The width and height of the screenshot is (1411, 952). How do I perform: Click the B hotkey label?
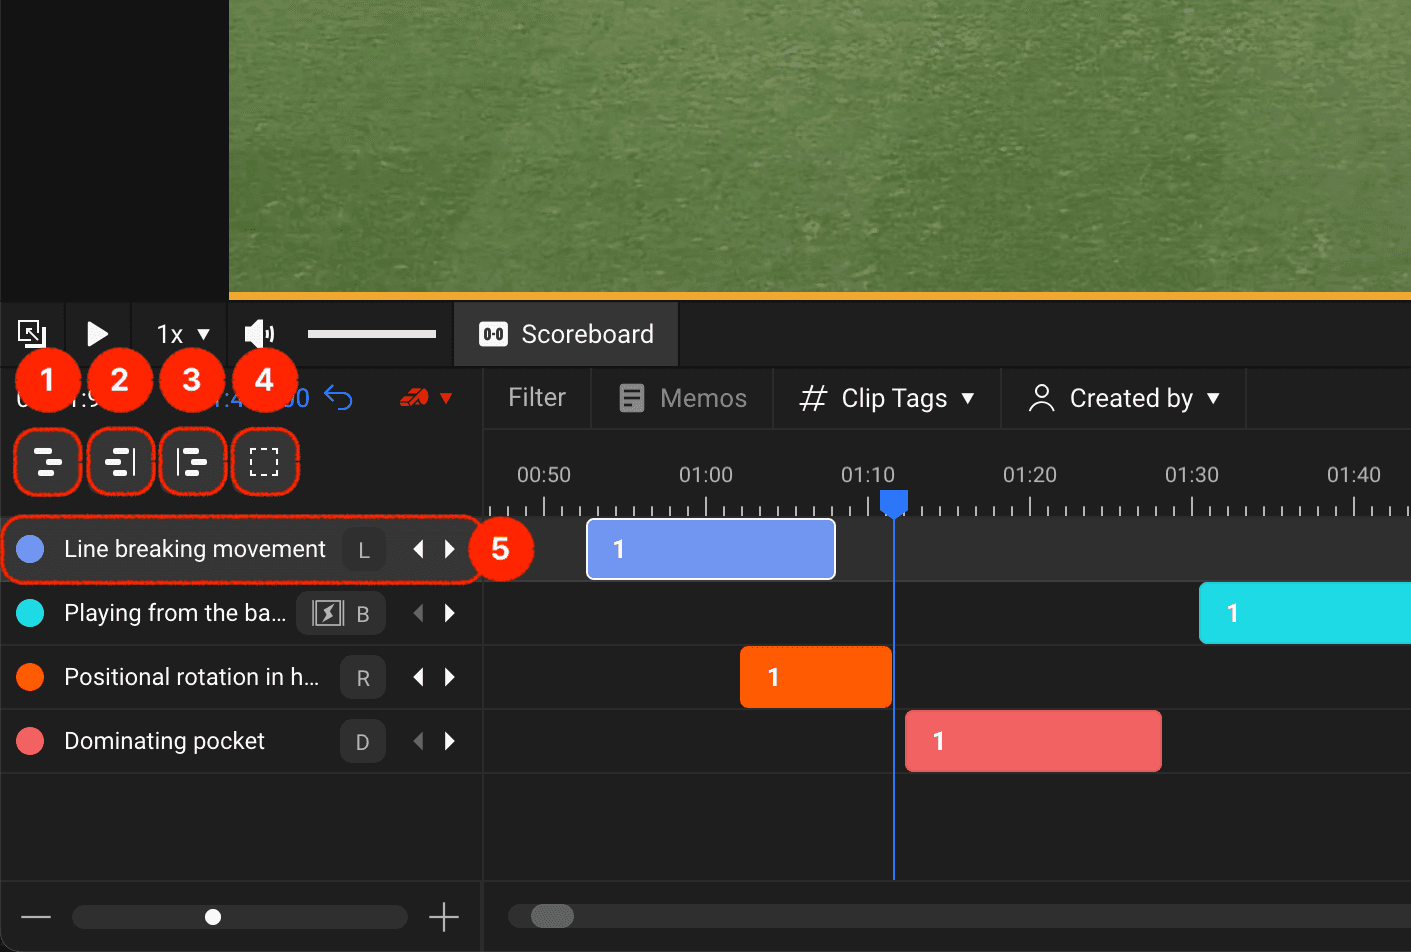363,614
